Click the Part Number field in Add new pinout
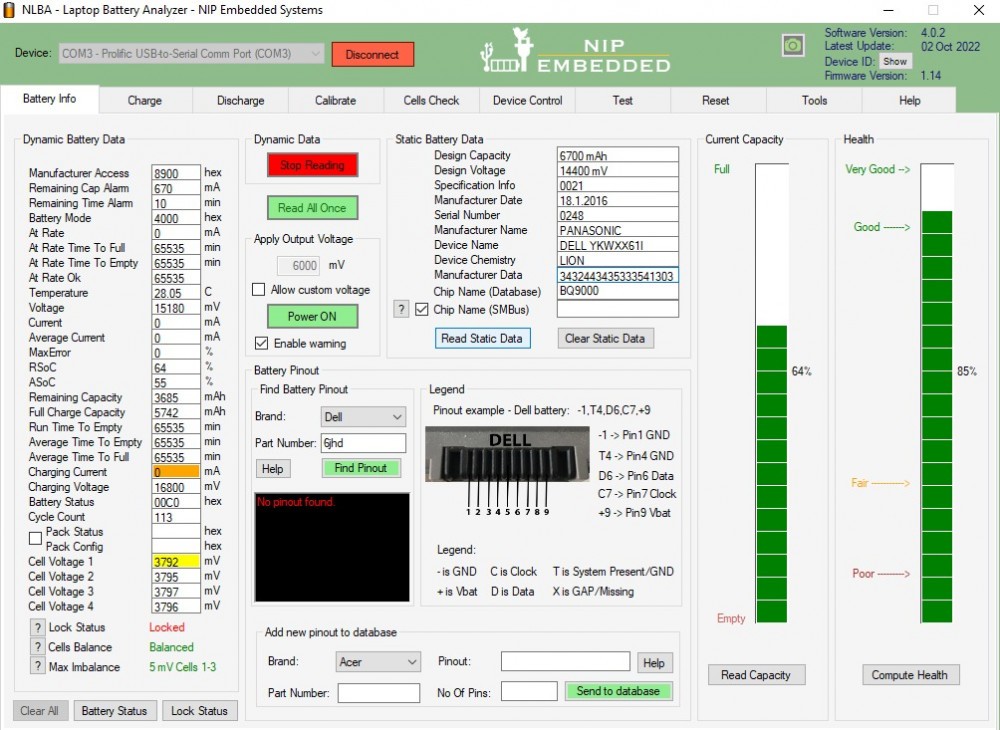1000x730 pixels. click(x=379, y=693)
